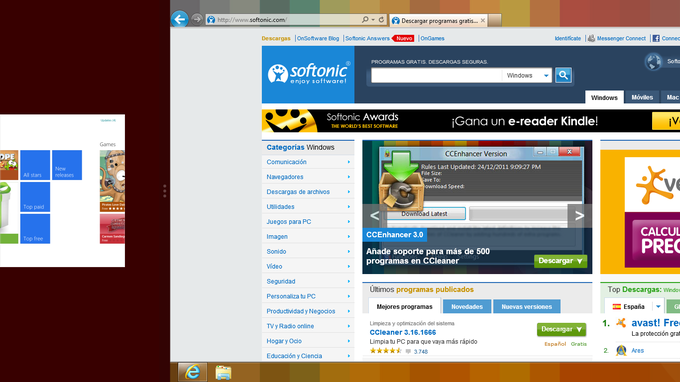Click the Softonic Awards Kindle banner

coord(471,121)
